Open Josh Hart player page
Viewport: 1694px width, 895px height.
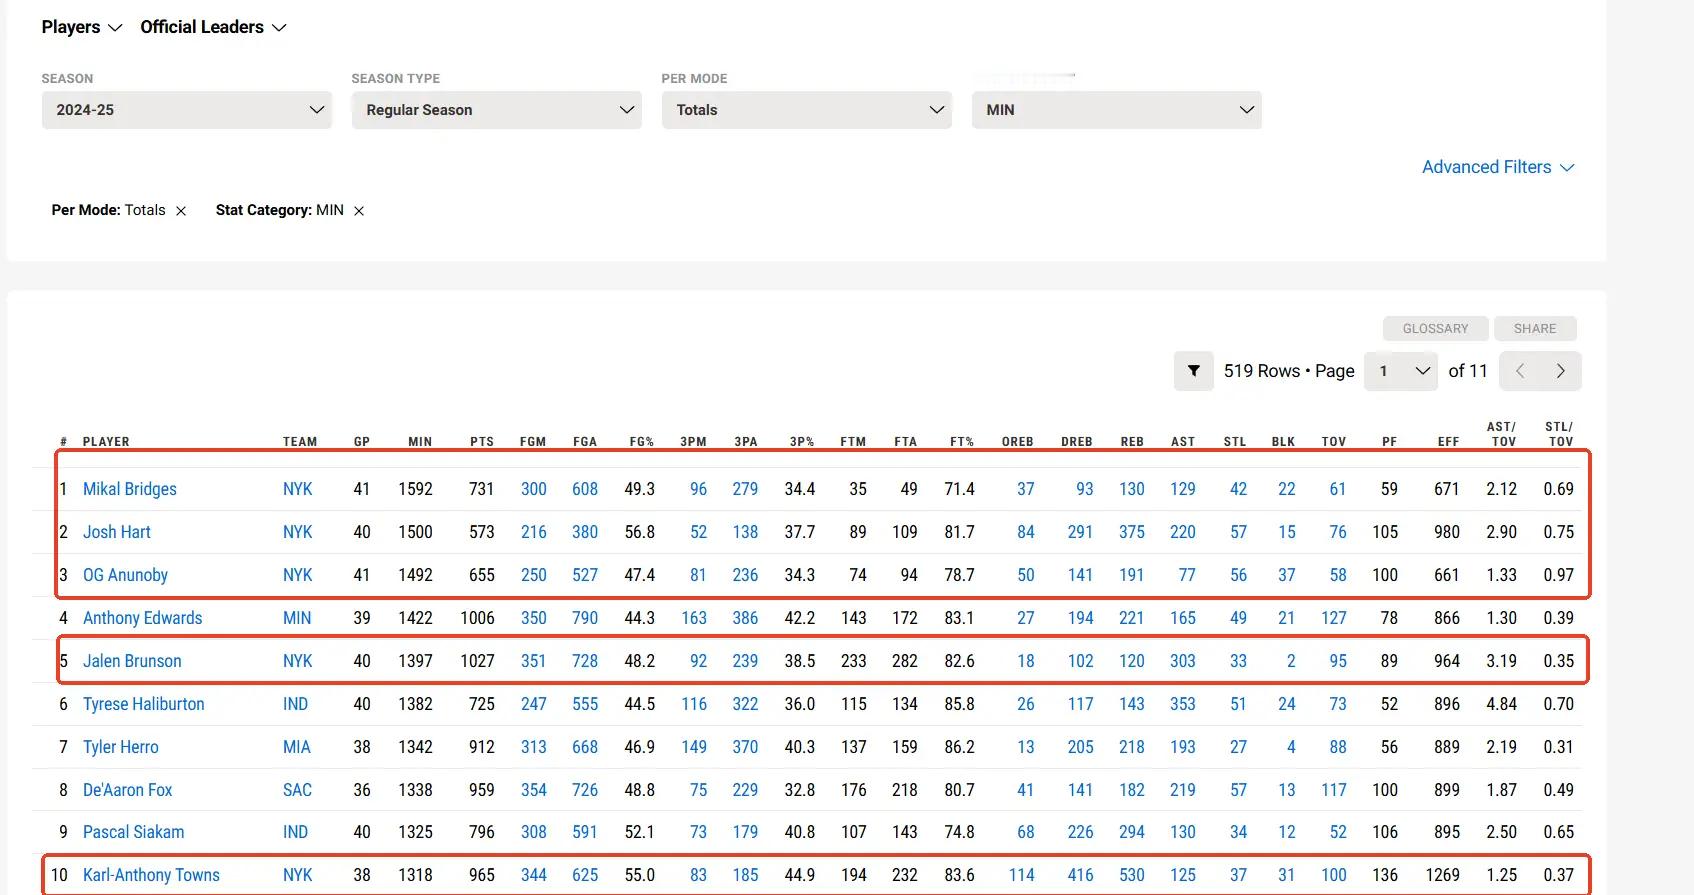117,532
